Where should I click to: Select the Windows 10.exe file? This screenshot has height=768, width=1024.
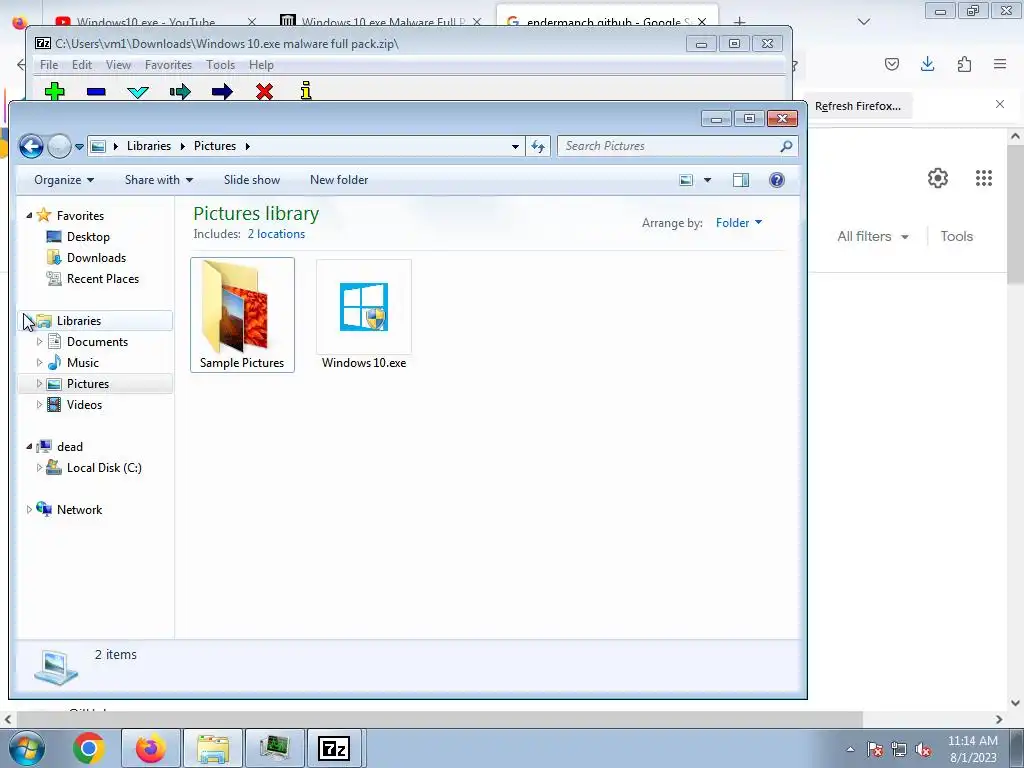click(364, 315)
